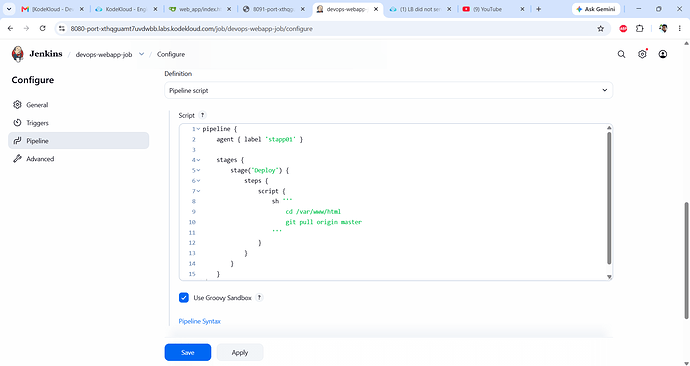The height and width of the screenshot is (366, 690).
Task: Close the 8091-port tab
Action: point(303,9)
